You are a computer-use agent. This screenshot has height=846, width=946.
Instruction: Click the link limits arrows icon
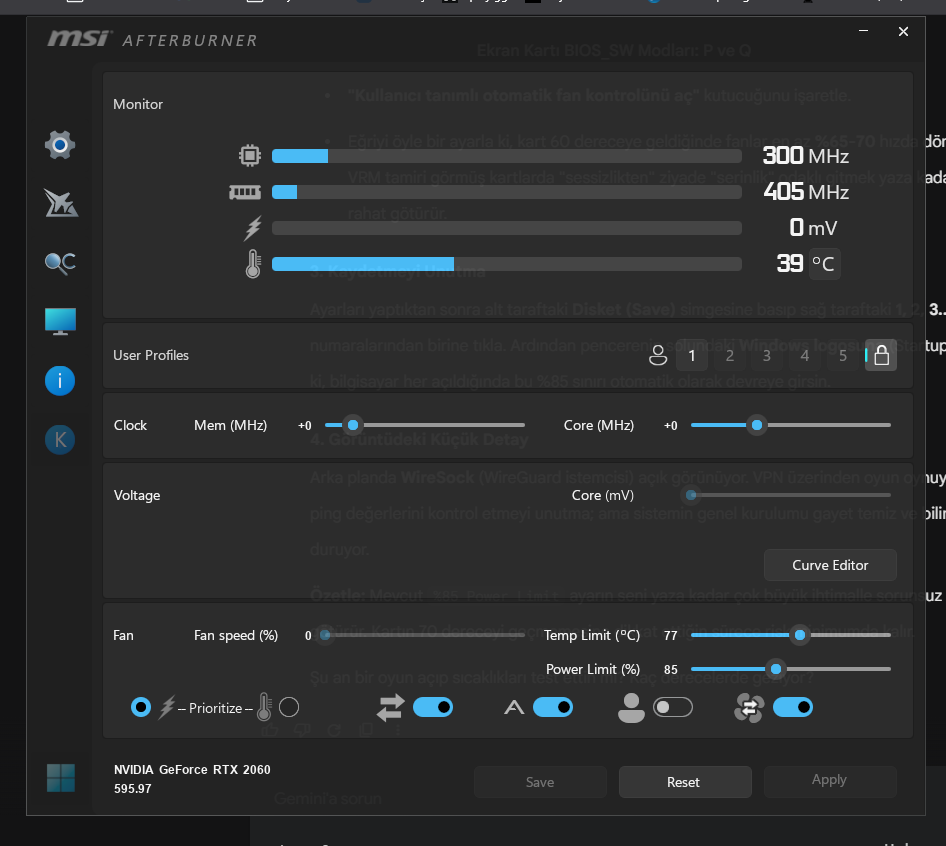(390, 707)
